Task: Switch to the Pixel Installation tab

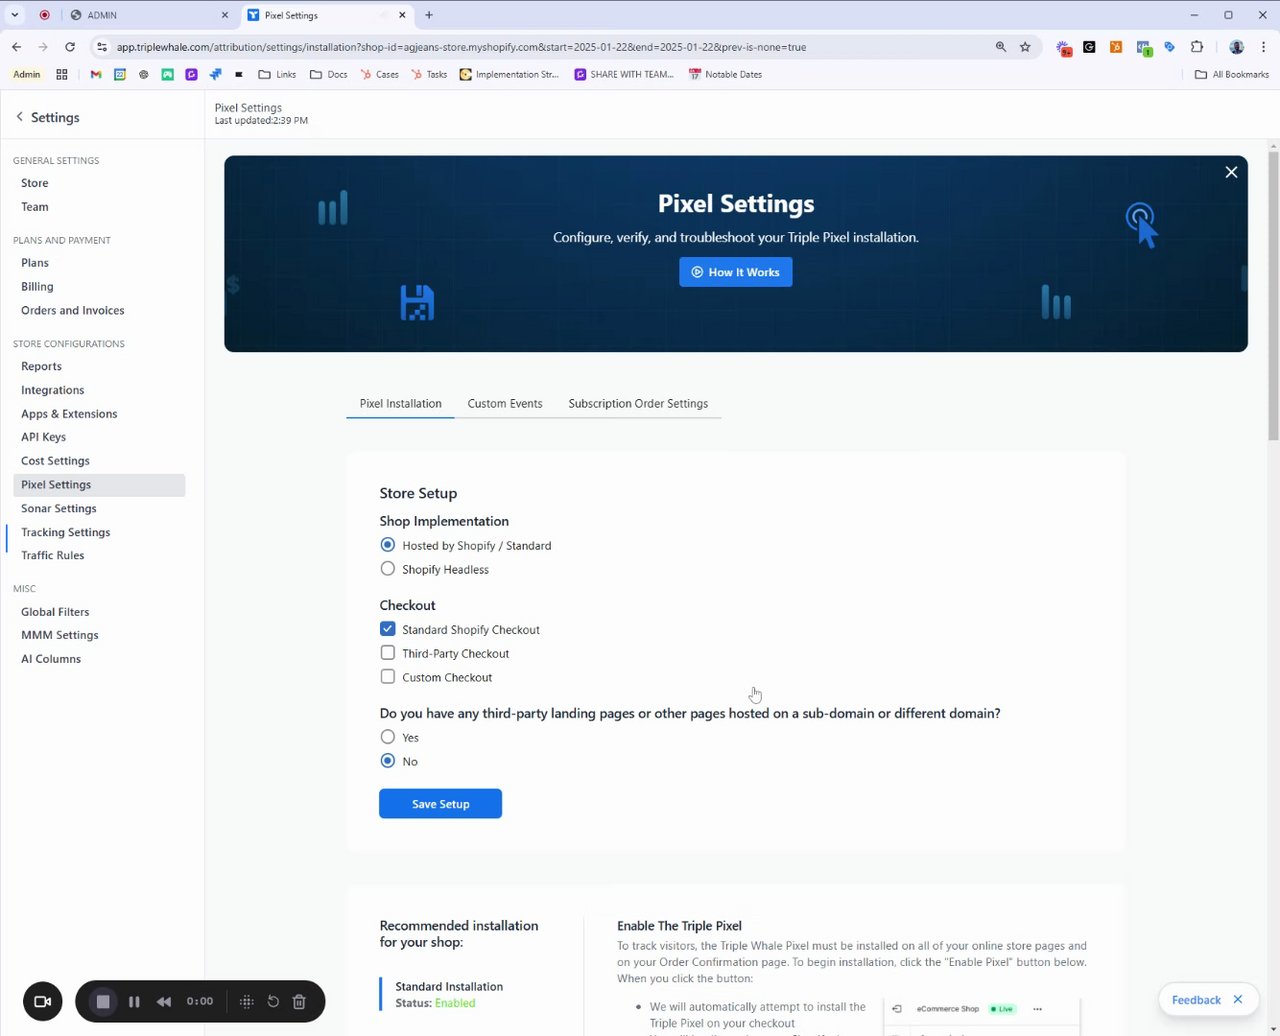Action: pyautogui.click(x=400, y=404)
